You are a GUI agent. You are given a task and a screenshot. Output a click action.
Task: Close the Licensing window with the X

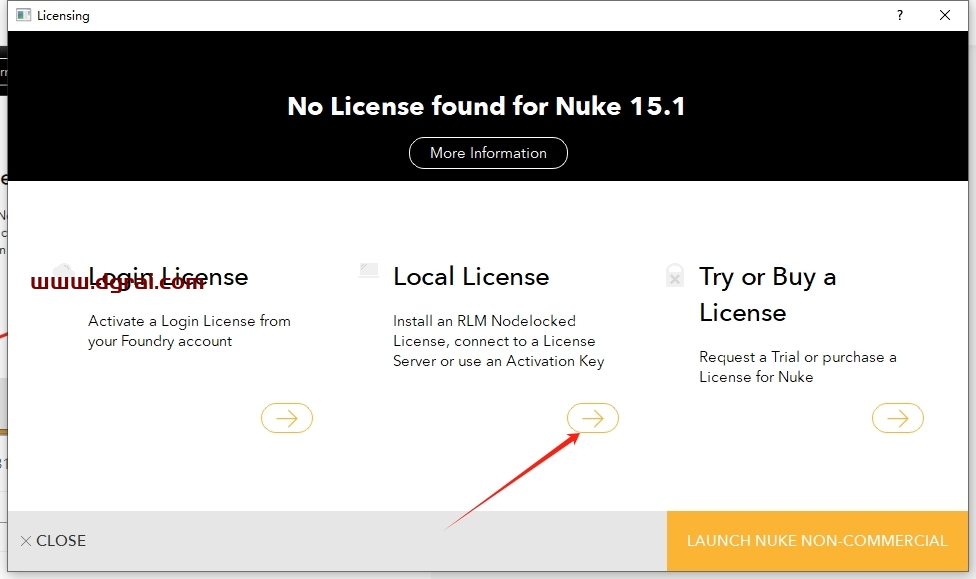click(x=945, y=15)
